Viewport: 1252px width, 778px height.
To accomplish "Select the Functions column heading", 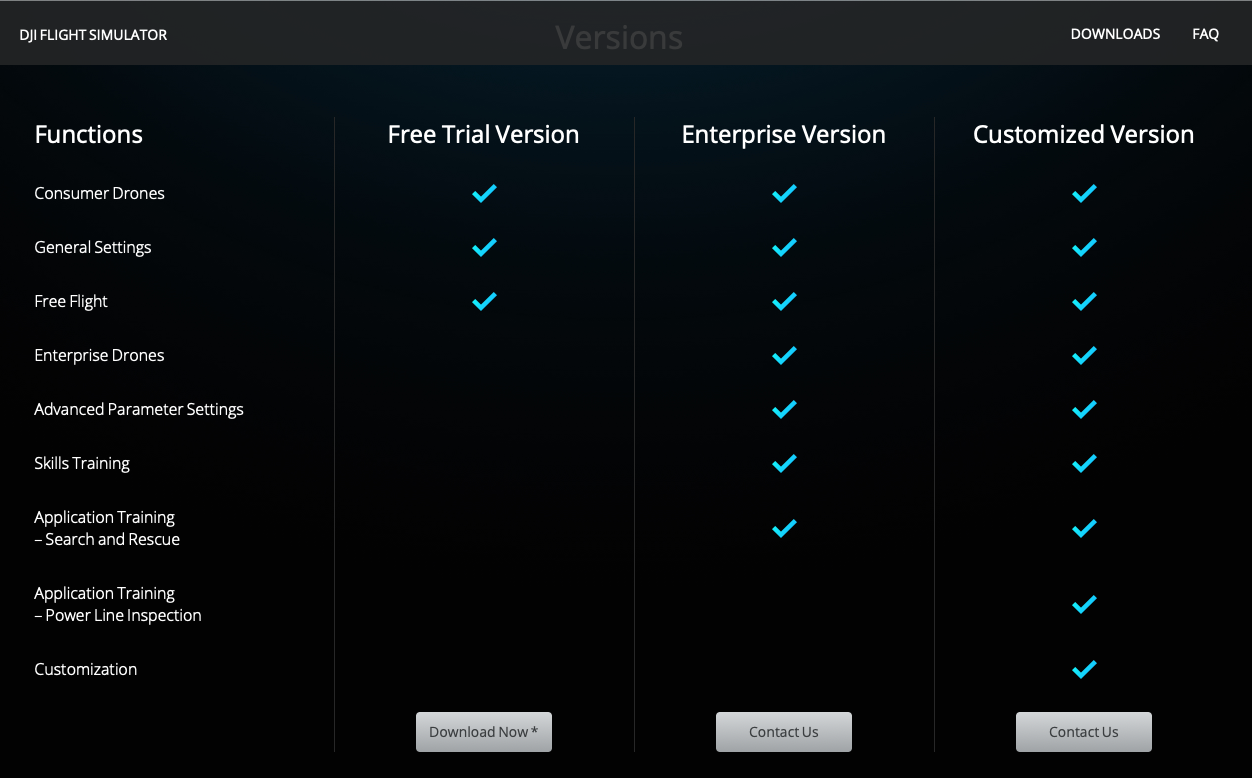I will 89,134.
